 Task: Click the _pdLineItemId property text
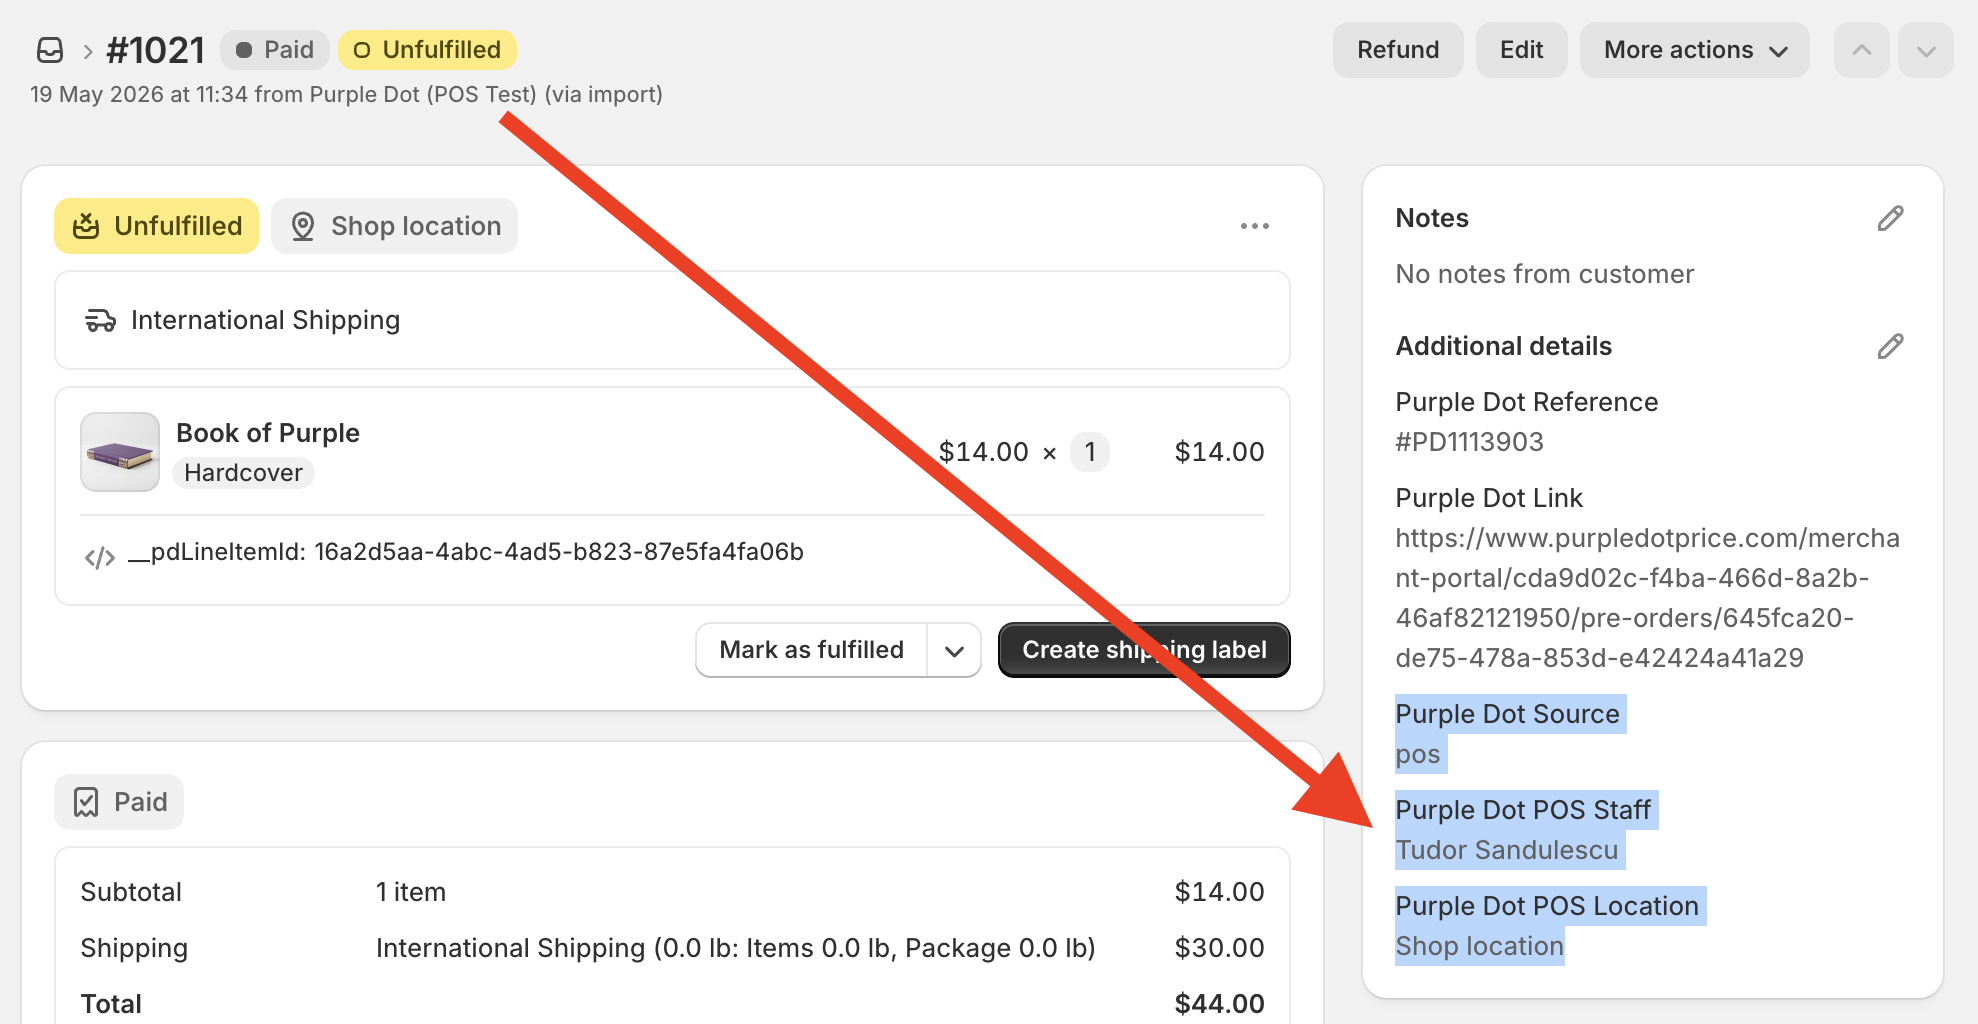coord(466,552)
